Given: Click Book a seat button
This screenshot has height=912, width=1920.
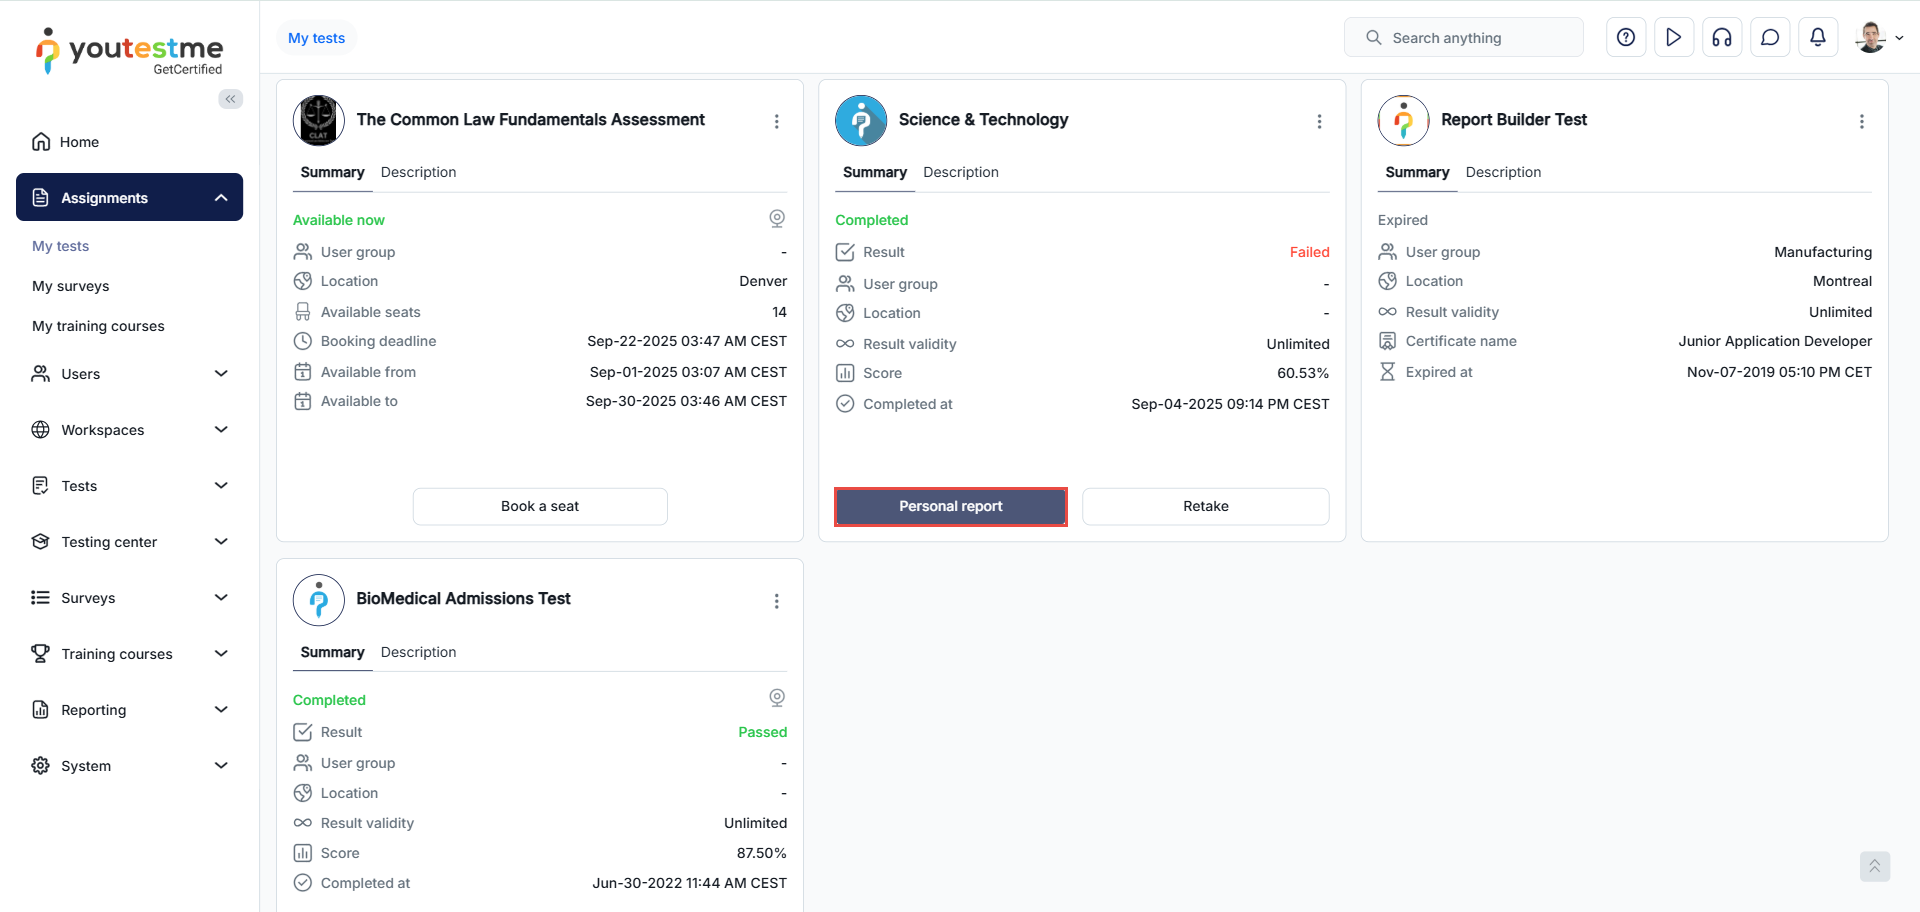Looking at the screenshot, I should pos(540,506).
